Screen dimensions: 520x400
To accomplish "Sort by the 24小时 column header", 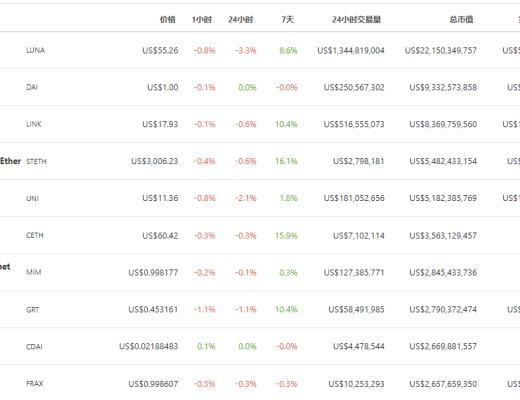I will (x=240, y=20).
